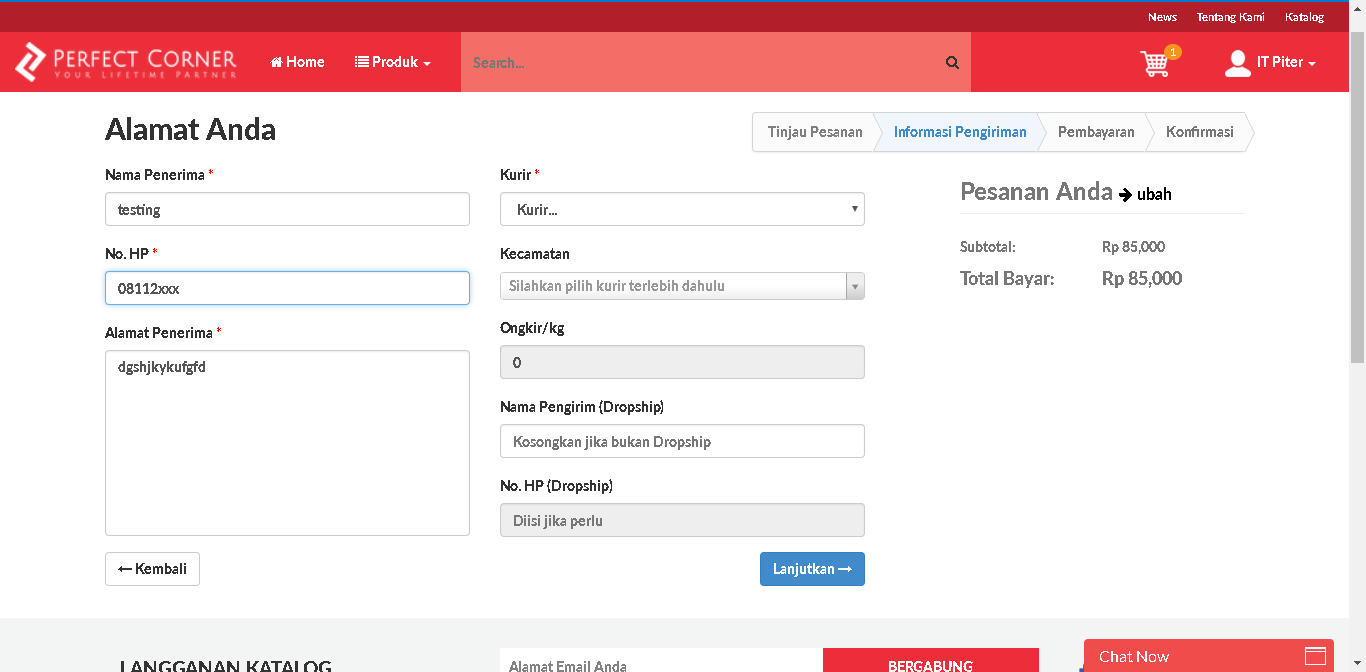Select the Pembayaran step tab
This screenshot has height=672, width=1366.
(1096, 132)
